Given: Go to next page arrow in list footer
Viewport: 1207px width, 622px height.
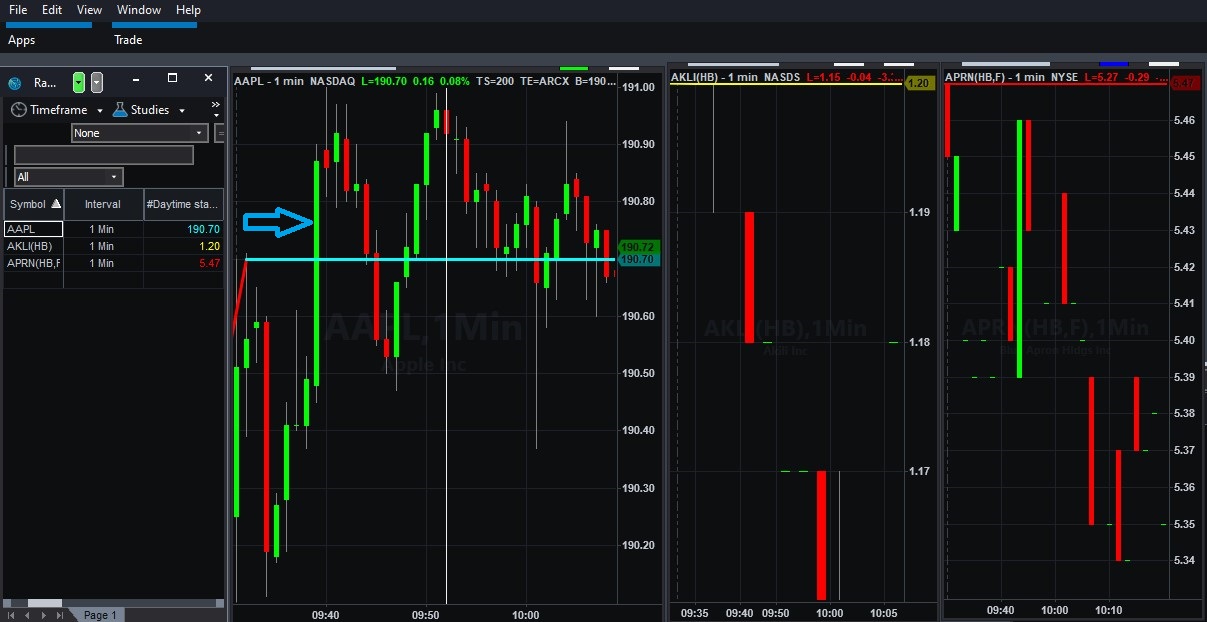Looking at the screenshot, I should point(42,615).
